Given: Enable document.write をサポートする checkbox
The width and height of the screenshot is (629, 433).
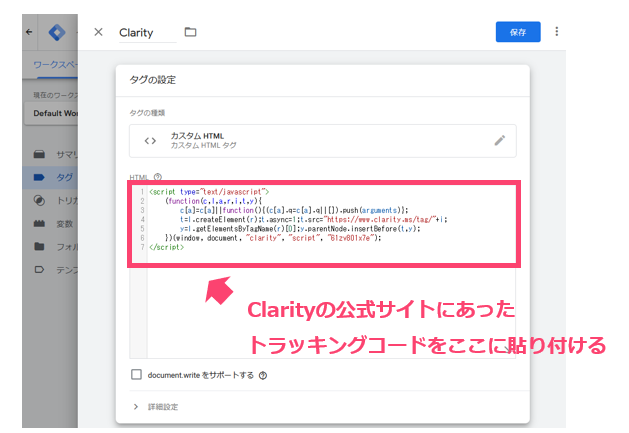Looking at the screenshot, I should 136,374.
